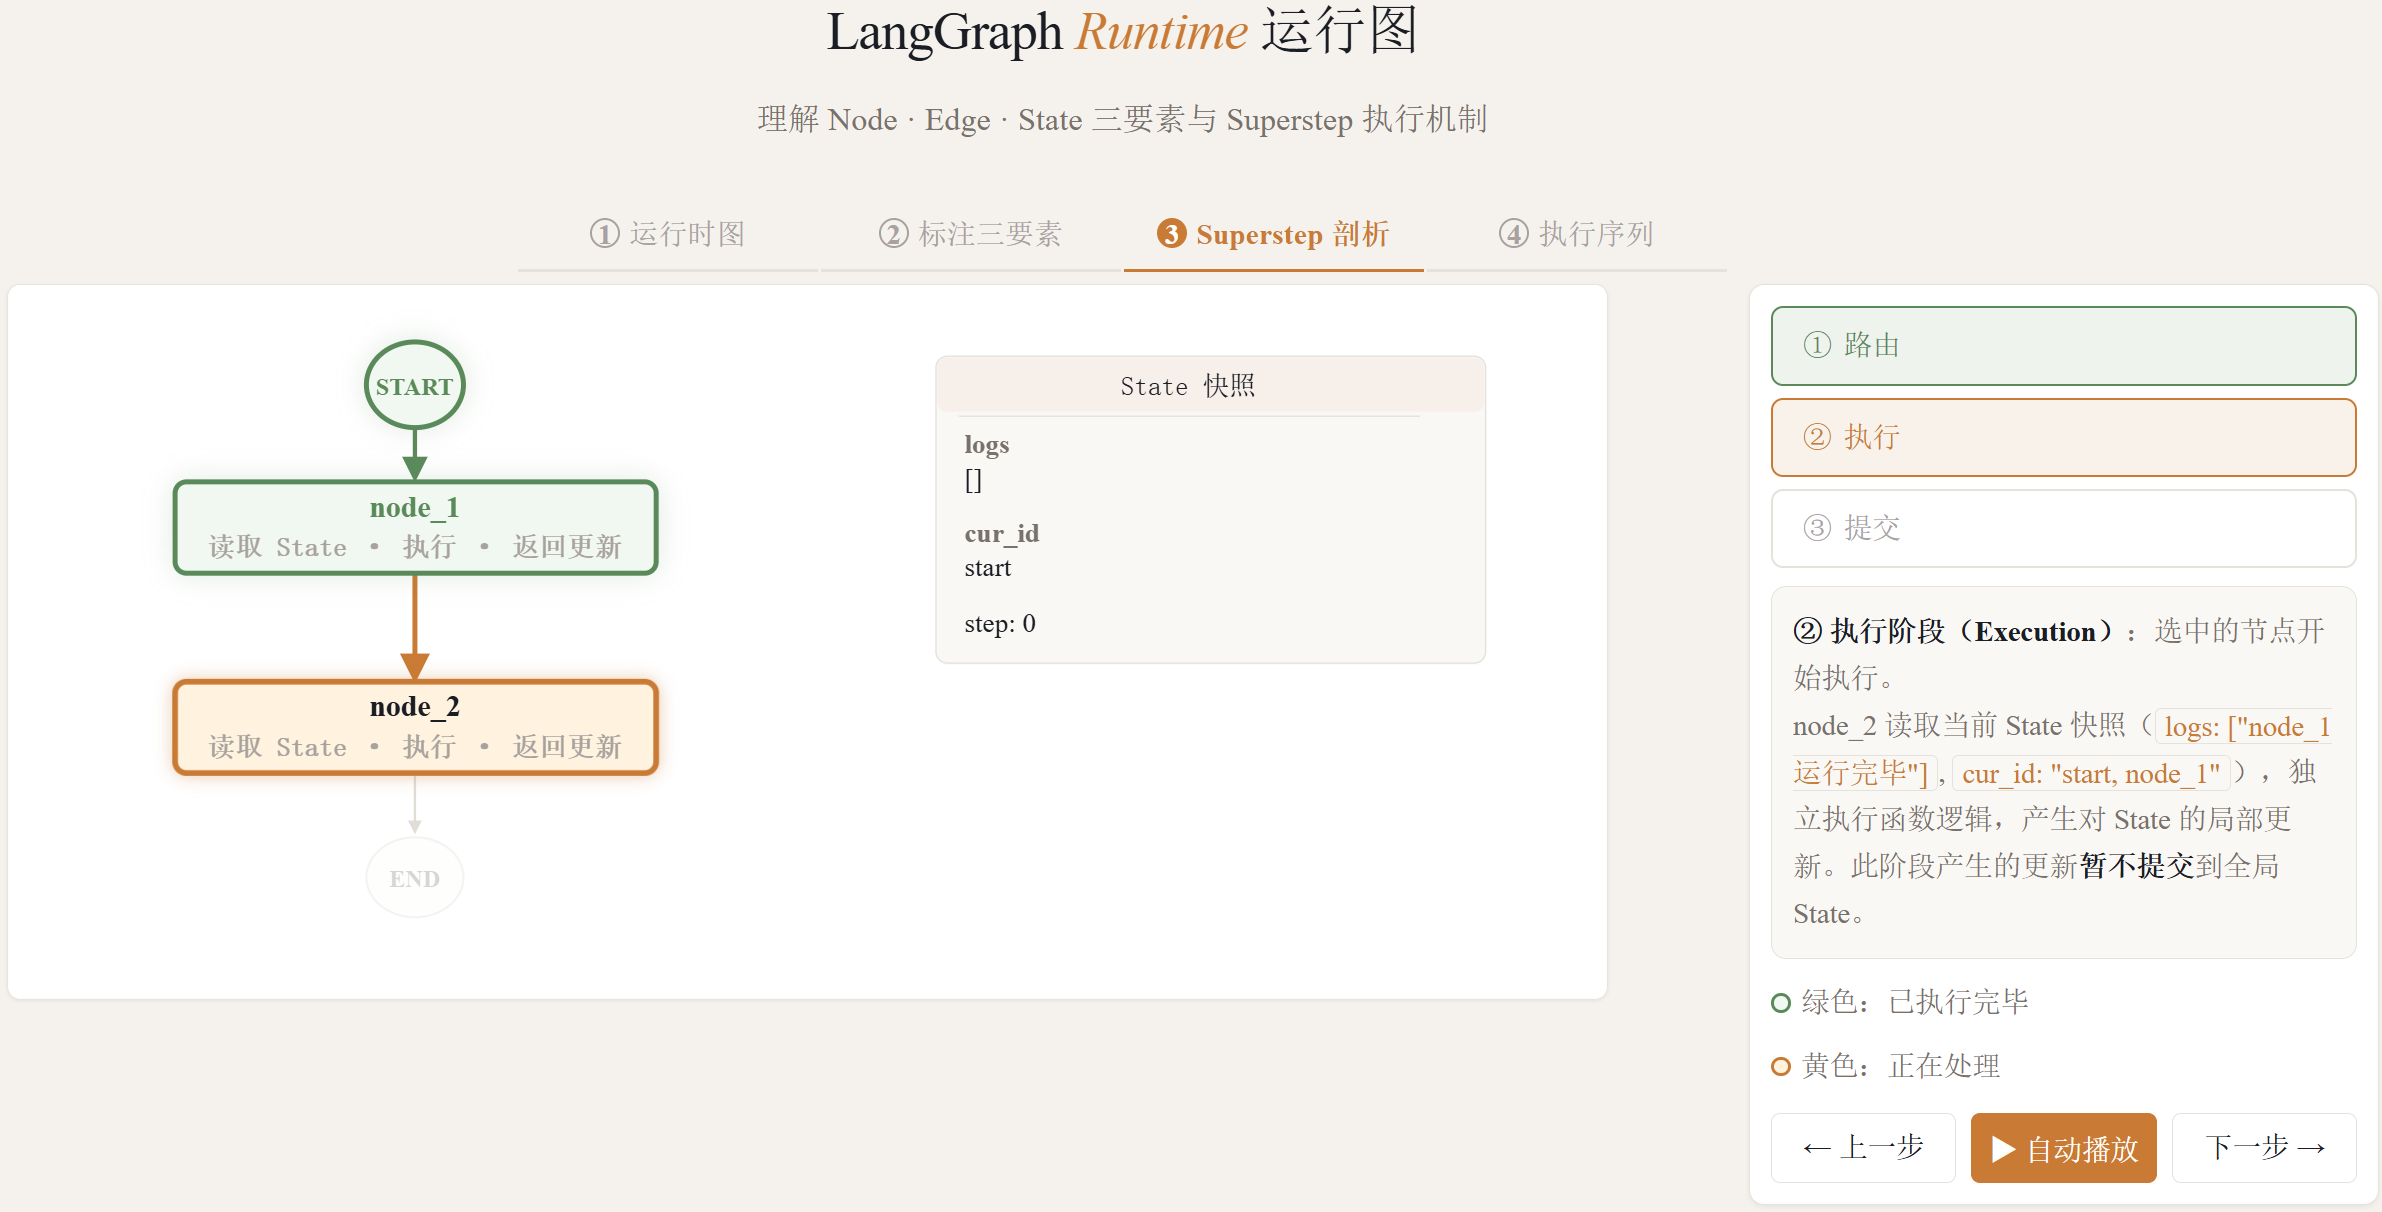The image size is (2382, 1212).
Task: Click the 执行阶段（Execution） heading
Action: click(1954, 631)
